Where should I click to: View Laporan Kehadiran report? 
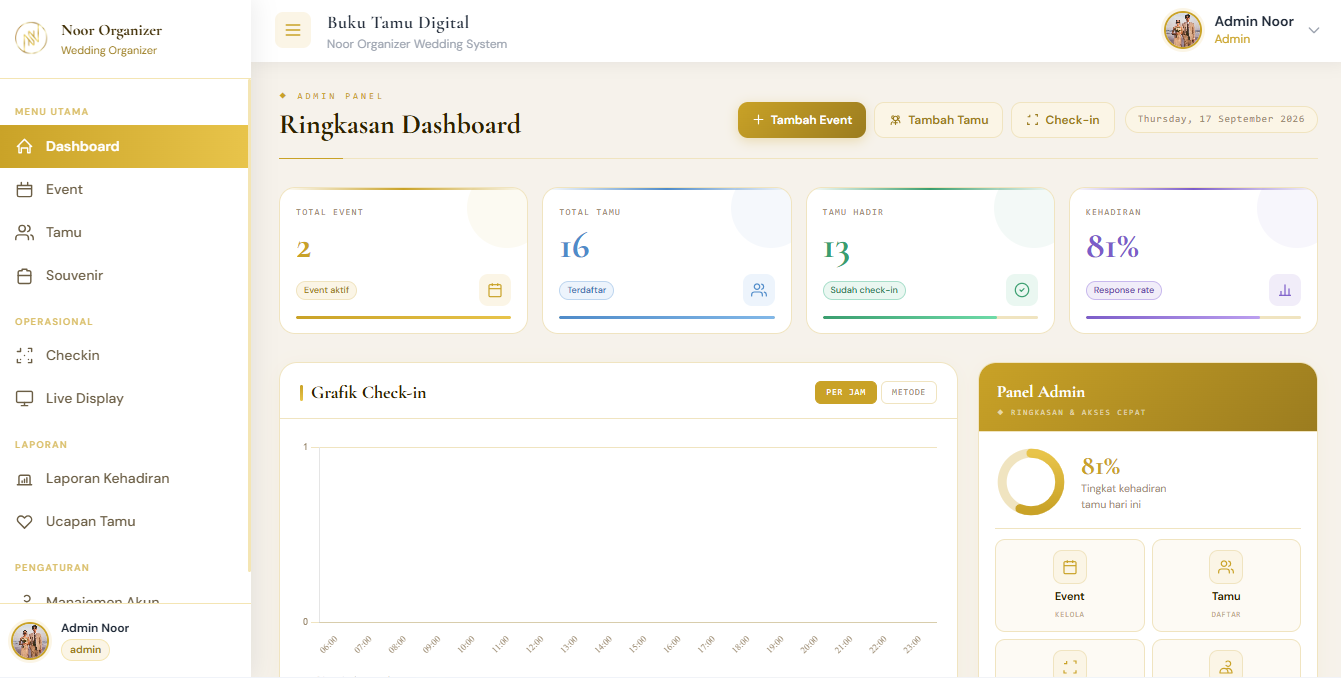(x=124, y=478)
